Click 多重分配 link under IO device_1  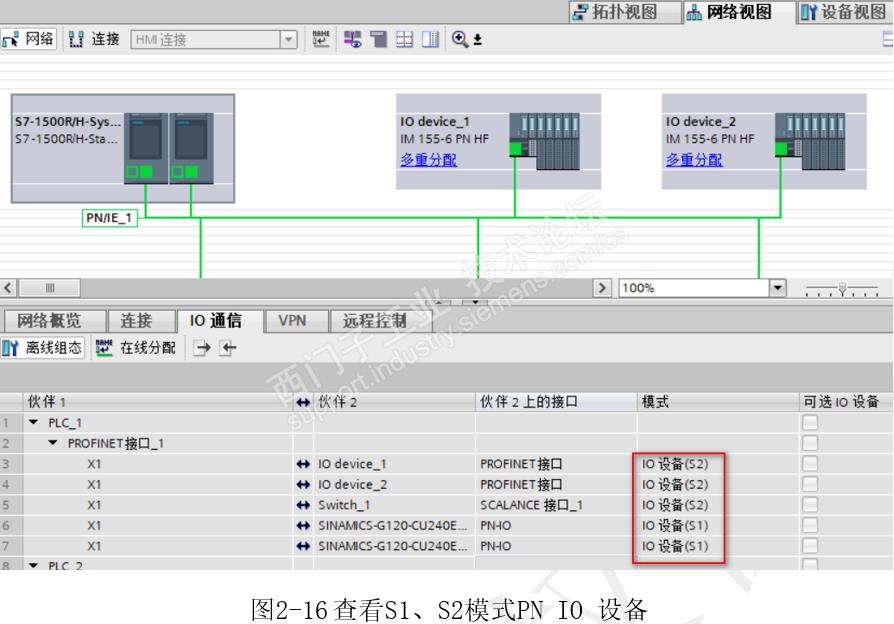point(428,160)
